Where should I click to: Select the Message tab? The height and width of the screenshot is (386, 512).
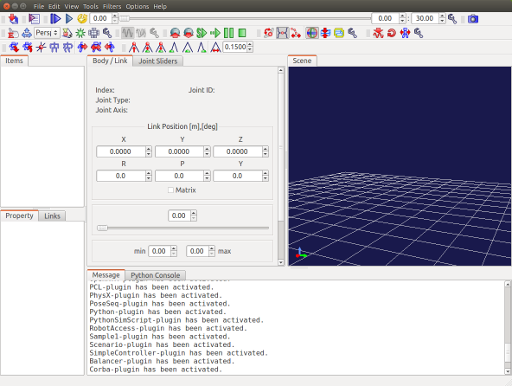click(x=106, y=275)
